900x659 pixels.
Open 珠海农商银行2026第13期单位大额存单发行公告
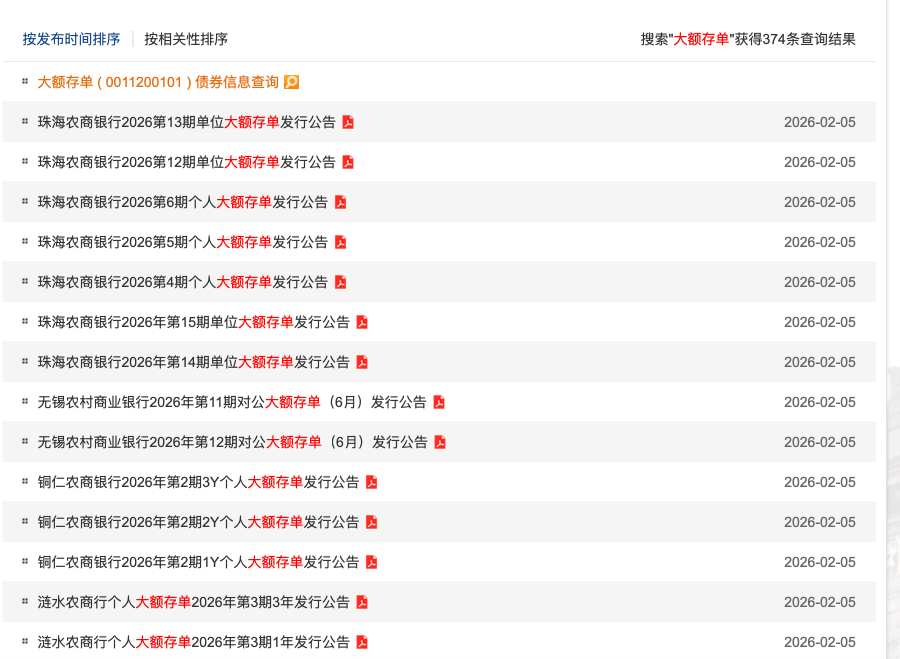[187, 122]
